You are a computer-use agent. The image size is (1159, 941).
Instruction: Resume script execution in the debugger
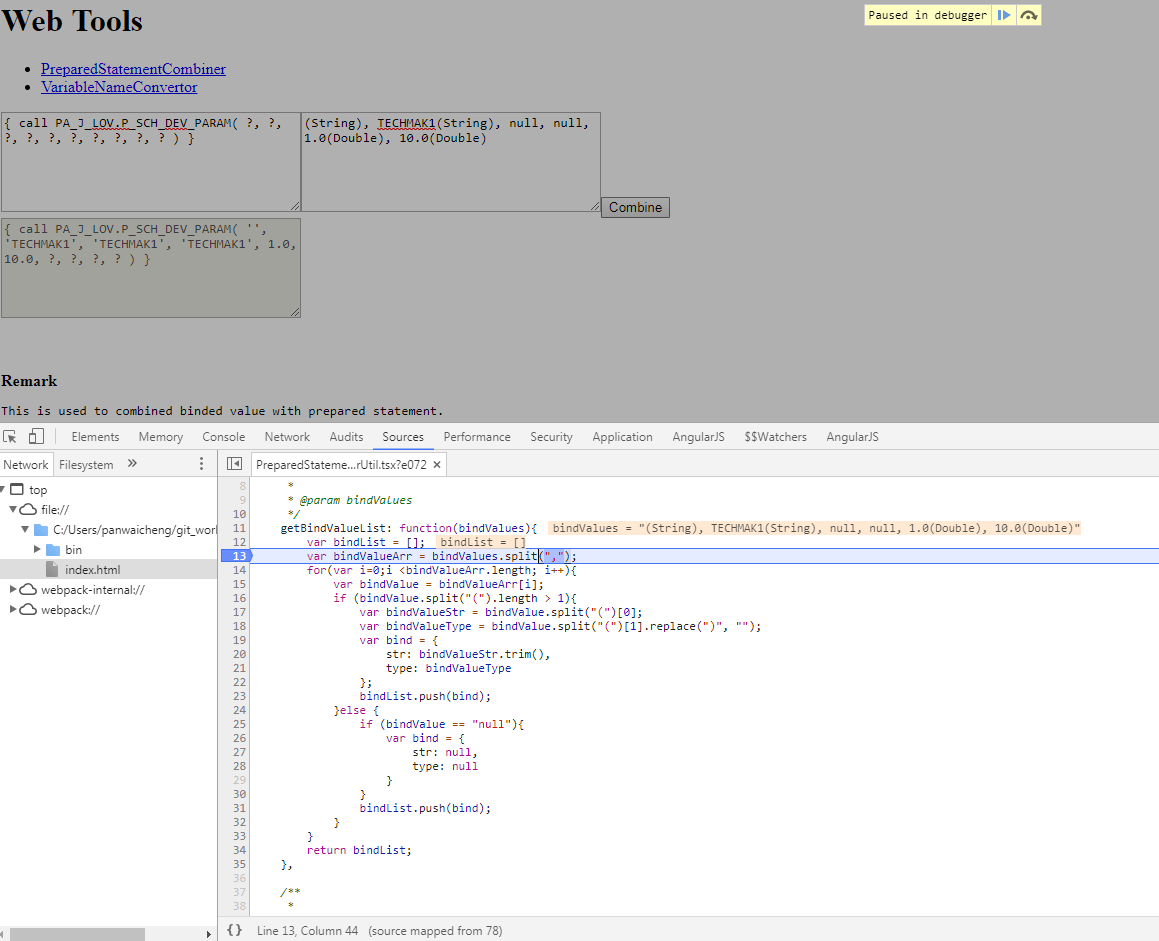1004,14
